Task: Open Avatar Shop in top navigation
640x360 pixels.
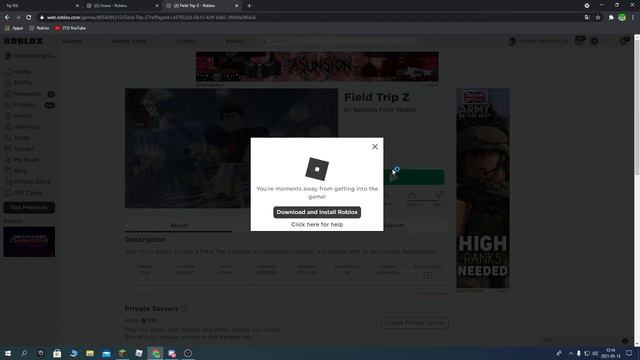Action: [x=129, y=41]
